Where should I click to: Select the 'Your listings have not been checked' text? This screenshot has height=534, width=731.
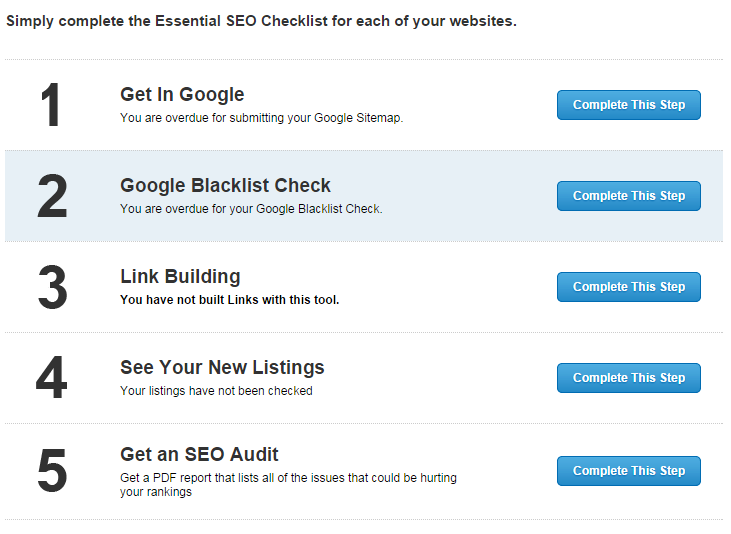(x=216, y=391)
